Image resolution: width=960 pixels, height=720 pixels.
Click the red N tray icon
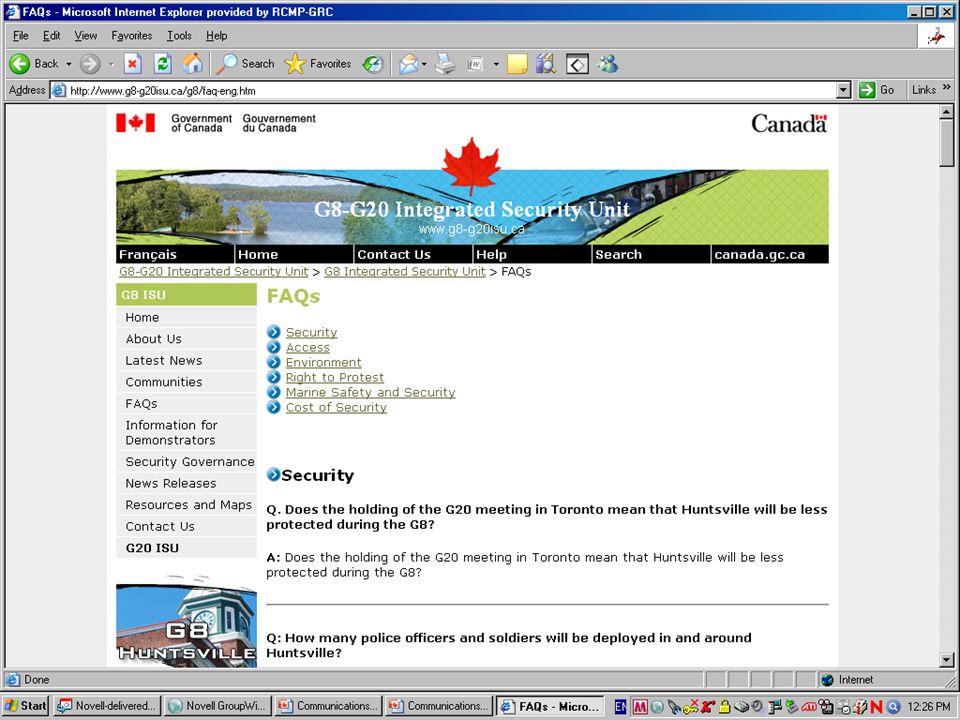(x=876, y=707)
